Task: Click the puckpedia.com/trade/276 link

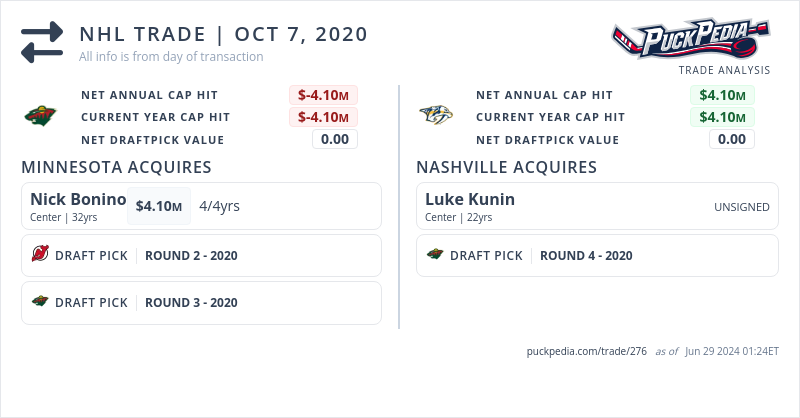Action: point(586,352)
